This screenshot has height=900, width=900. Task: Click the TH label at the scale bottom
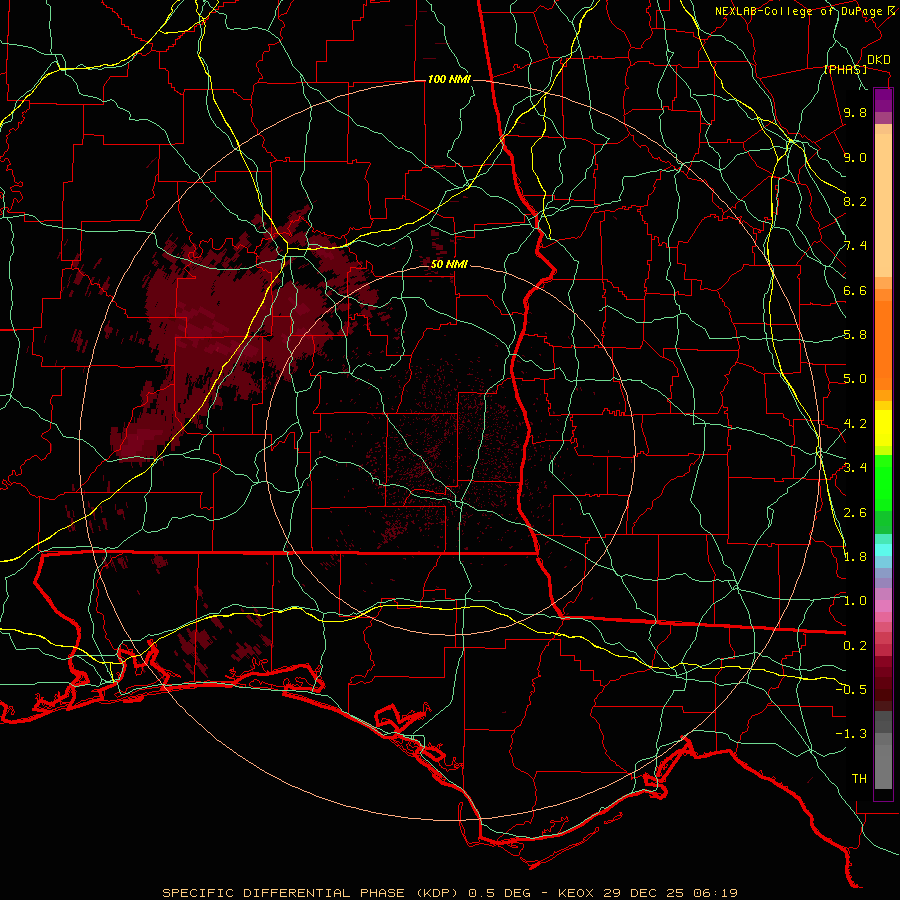coord(859,779)
